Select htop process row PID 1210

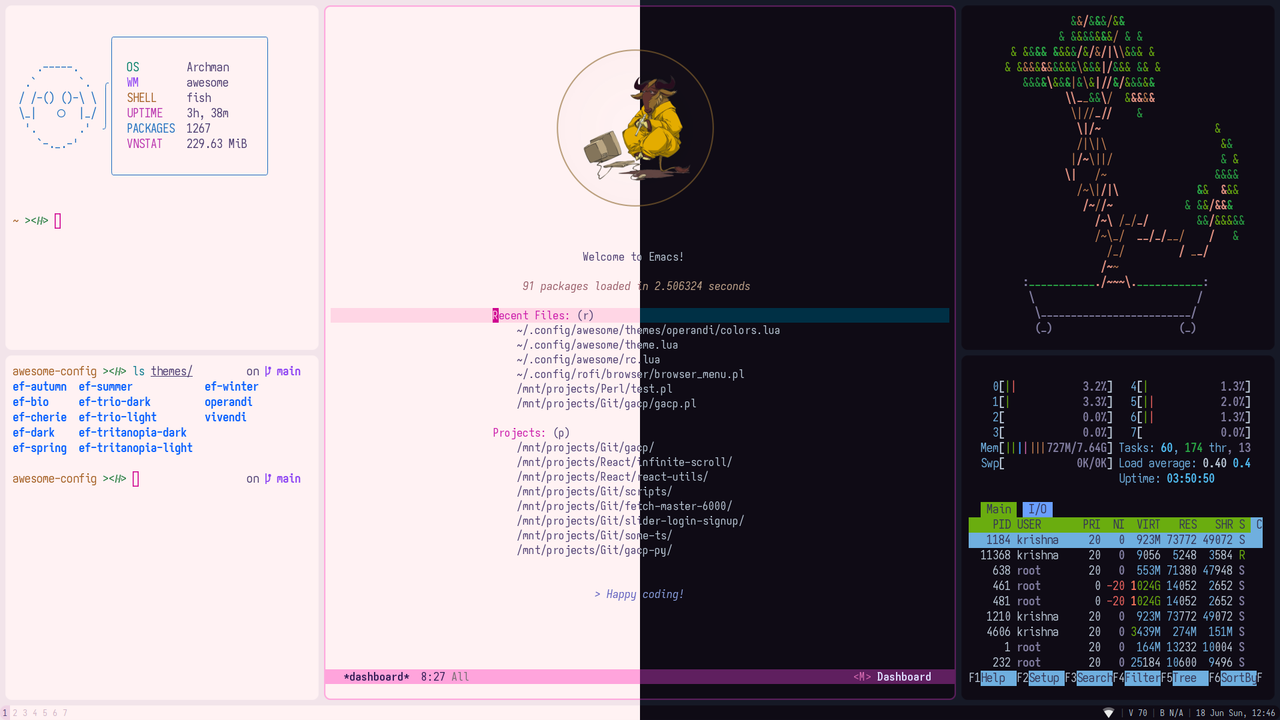click(1115, 616)
